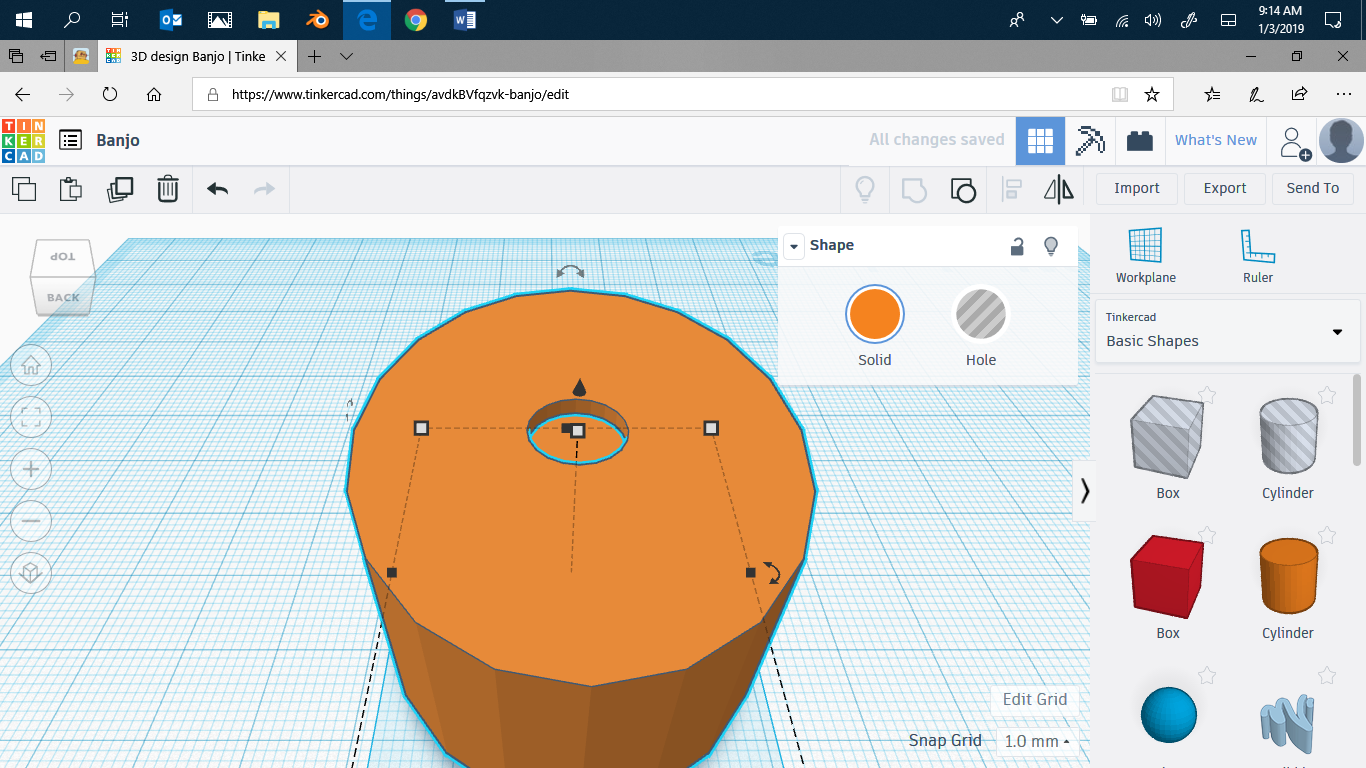Click the Group shapes icon

[914, 189]
